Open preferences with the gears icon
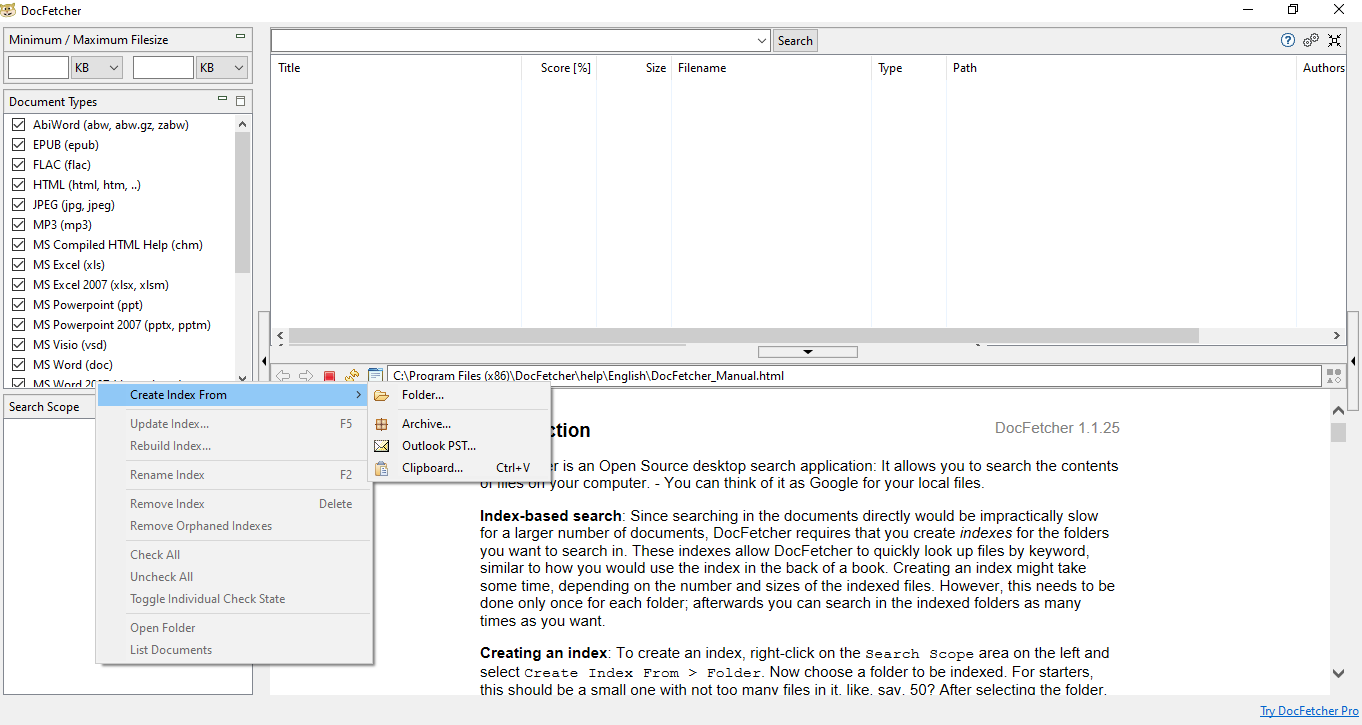The width and height of the screenshot is (1362, 725). click(x=1311, y=40)
